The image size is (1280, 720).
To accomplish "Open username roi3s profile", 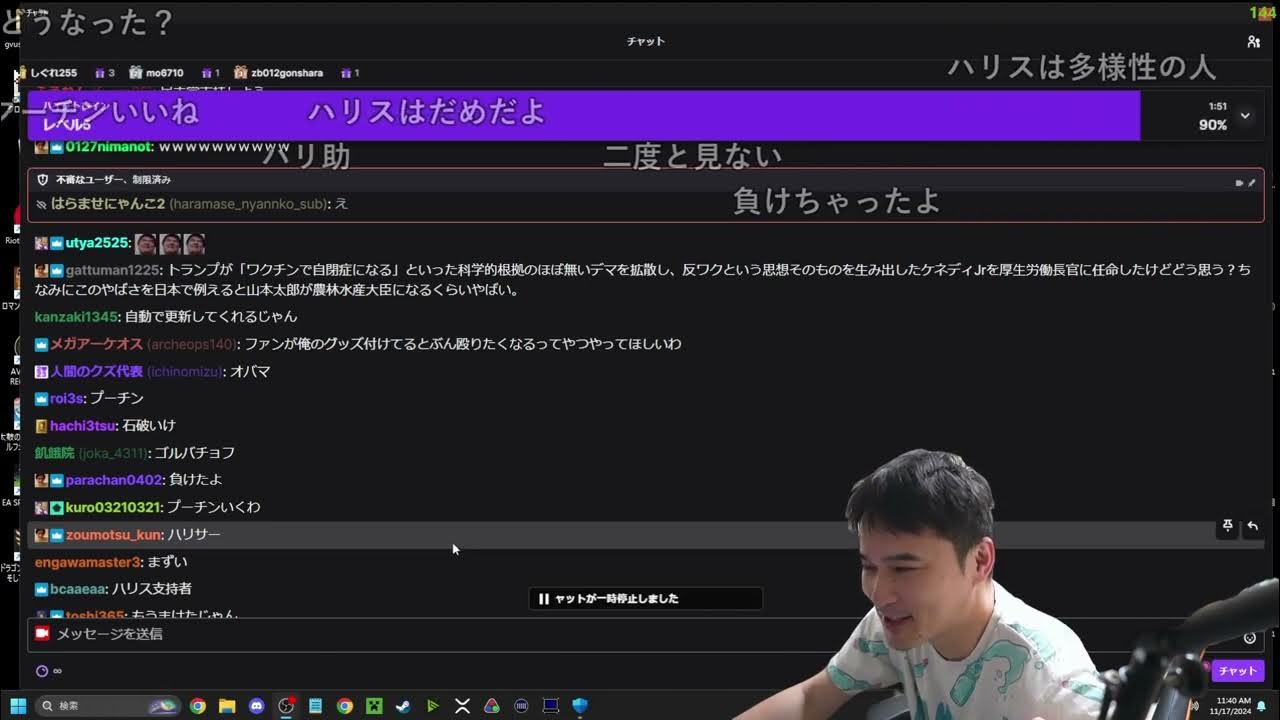I will (66, 399).
